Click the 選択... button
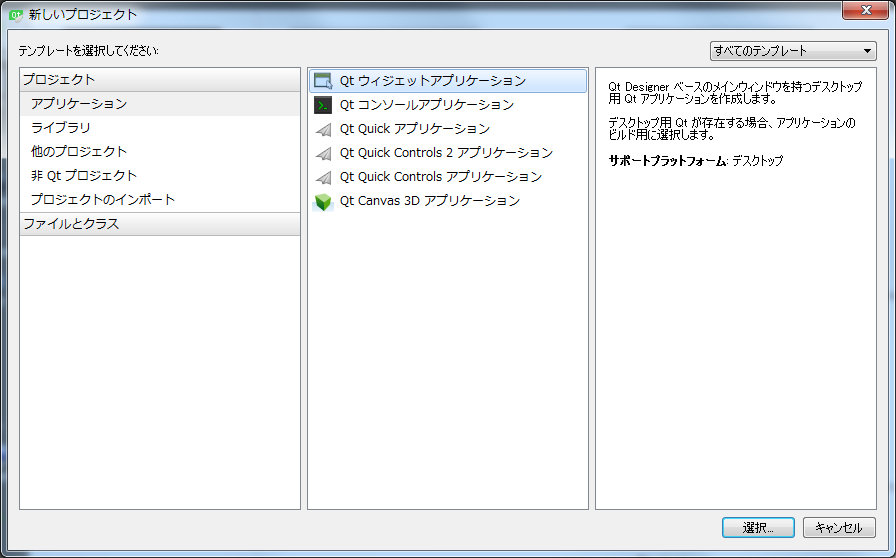896x558 pixels. point(758,528)
